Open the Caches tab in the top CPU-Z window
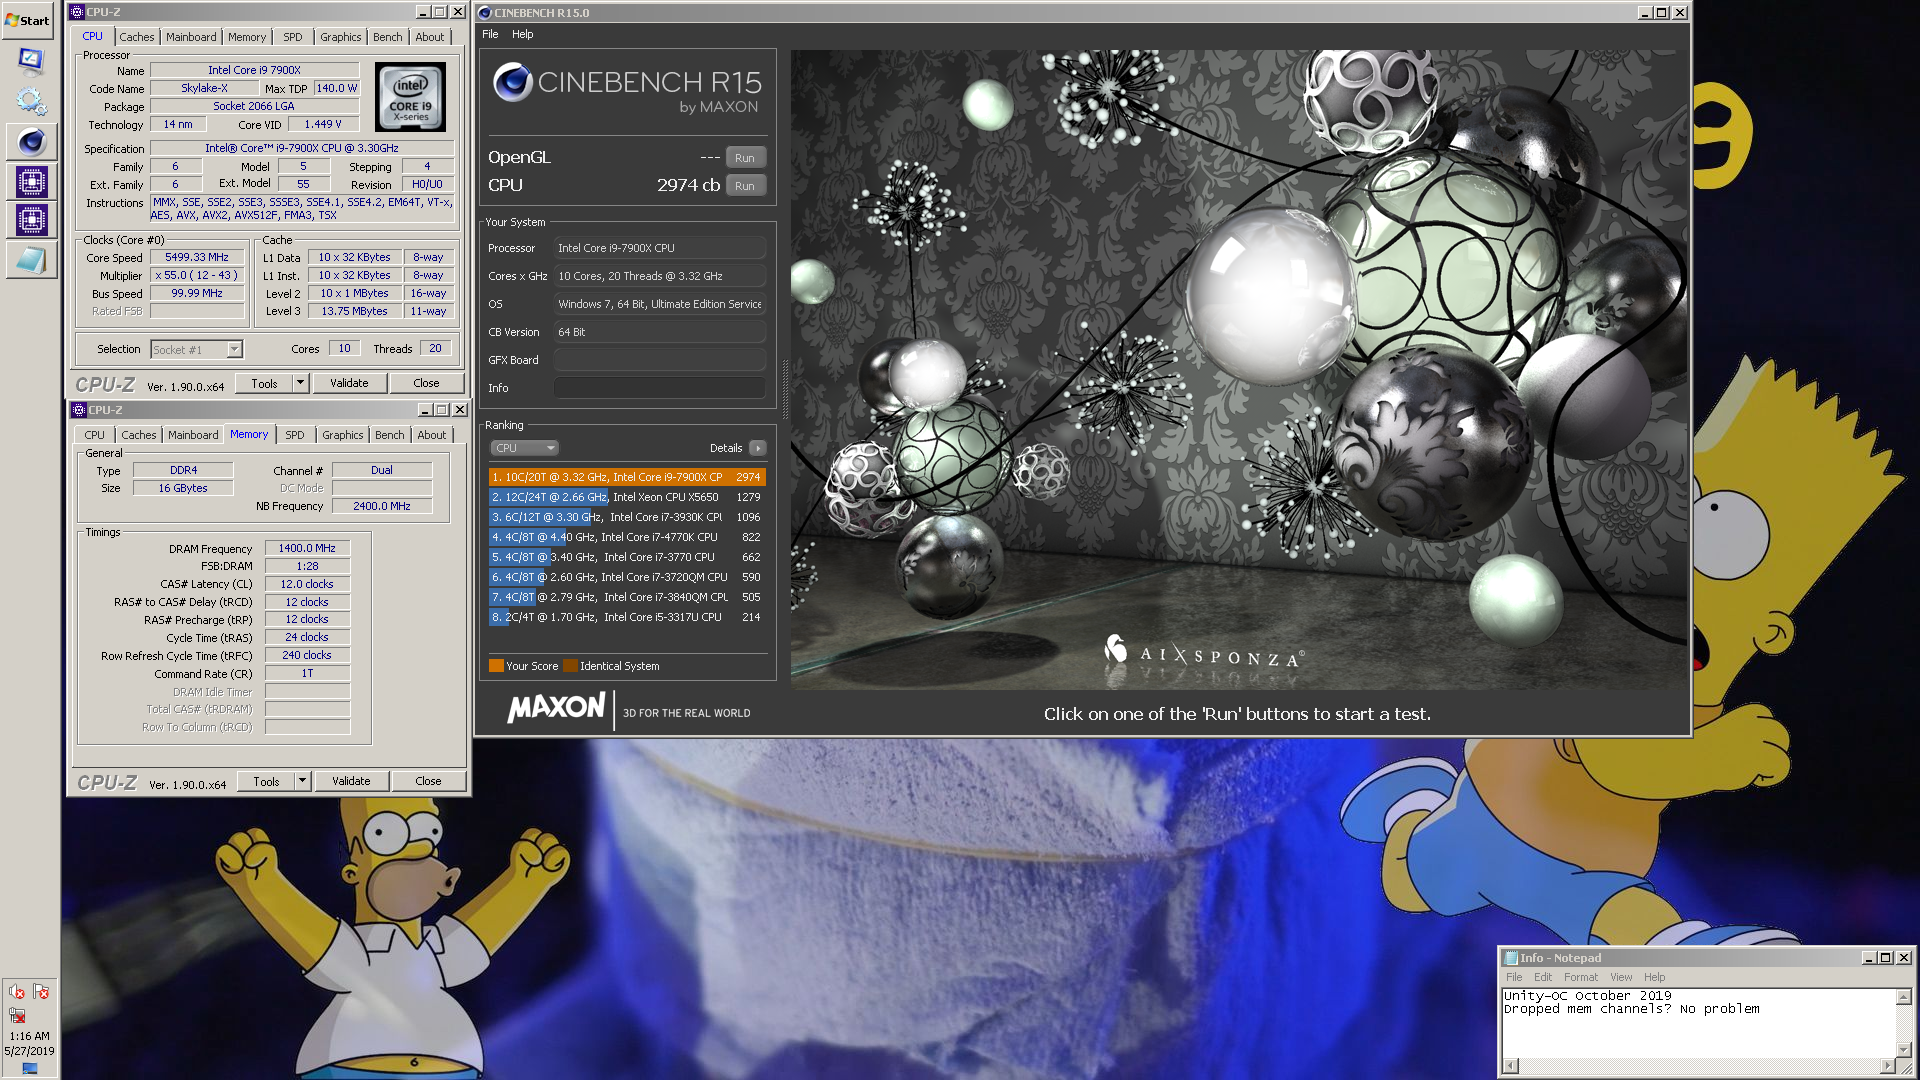 137,37
